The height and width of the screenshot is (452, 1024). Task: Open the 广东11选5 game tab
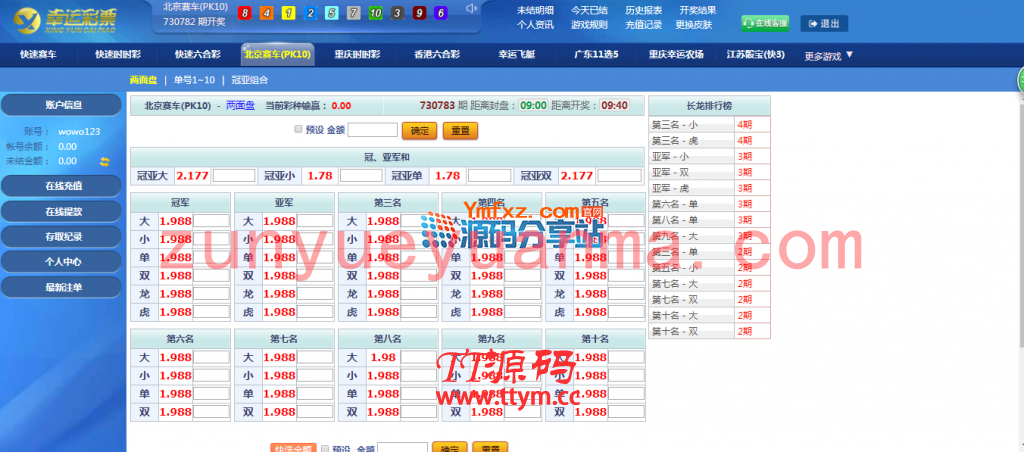coord(596,55)
